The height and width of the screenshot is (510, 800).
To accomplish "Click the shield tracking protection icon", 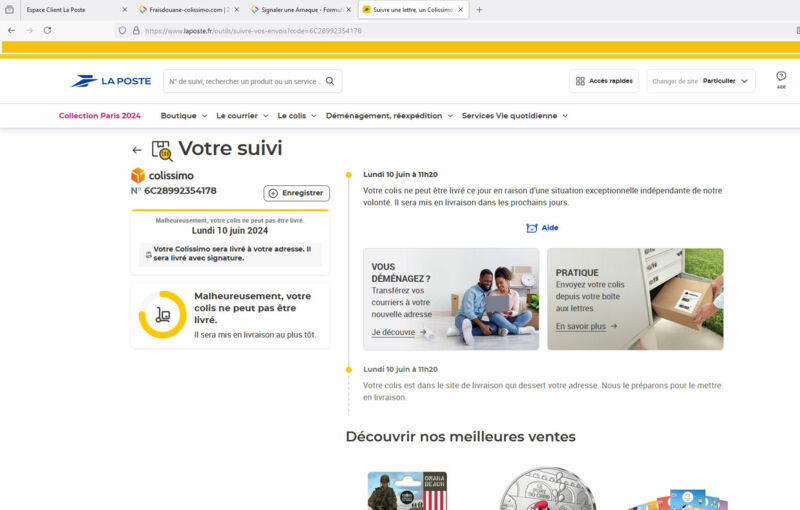I will coord(122,31).
